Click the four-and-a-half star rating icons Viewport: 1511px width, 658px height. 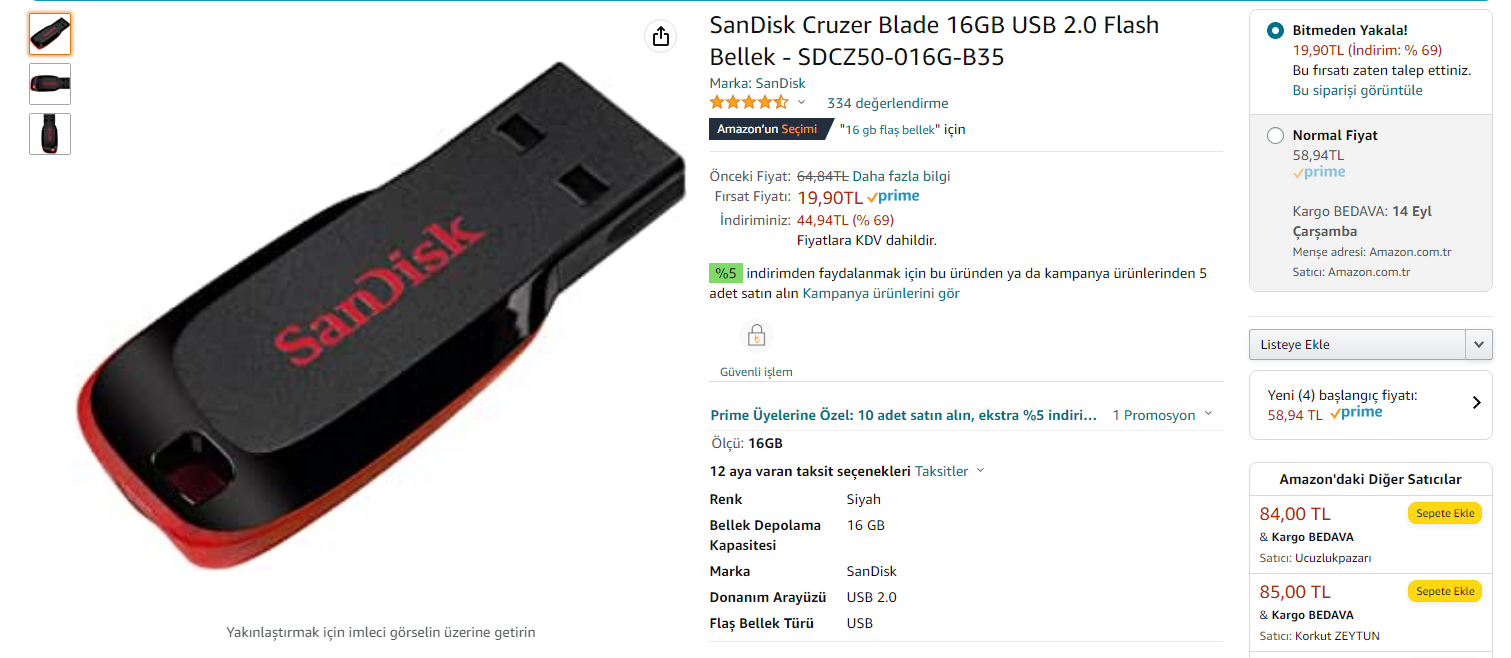click(x=749, y=102)
